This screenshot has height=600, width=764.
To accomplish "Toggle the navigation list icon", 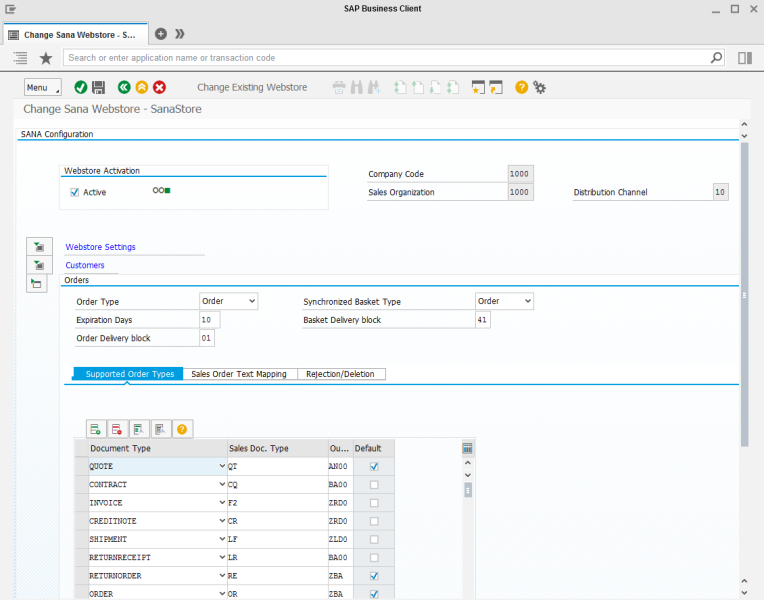I will pyautogui.click(x=20, y=58).
